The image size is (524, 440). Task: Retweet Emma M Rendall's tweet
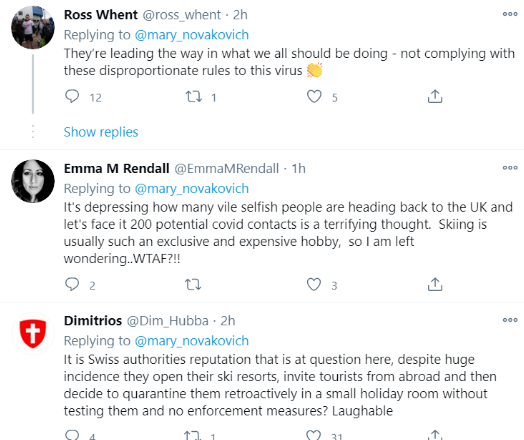click(x=193, y=285)
